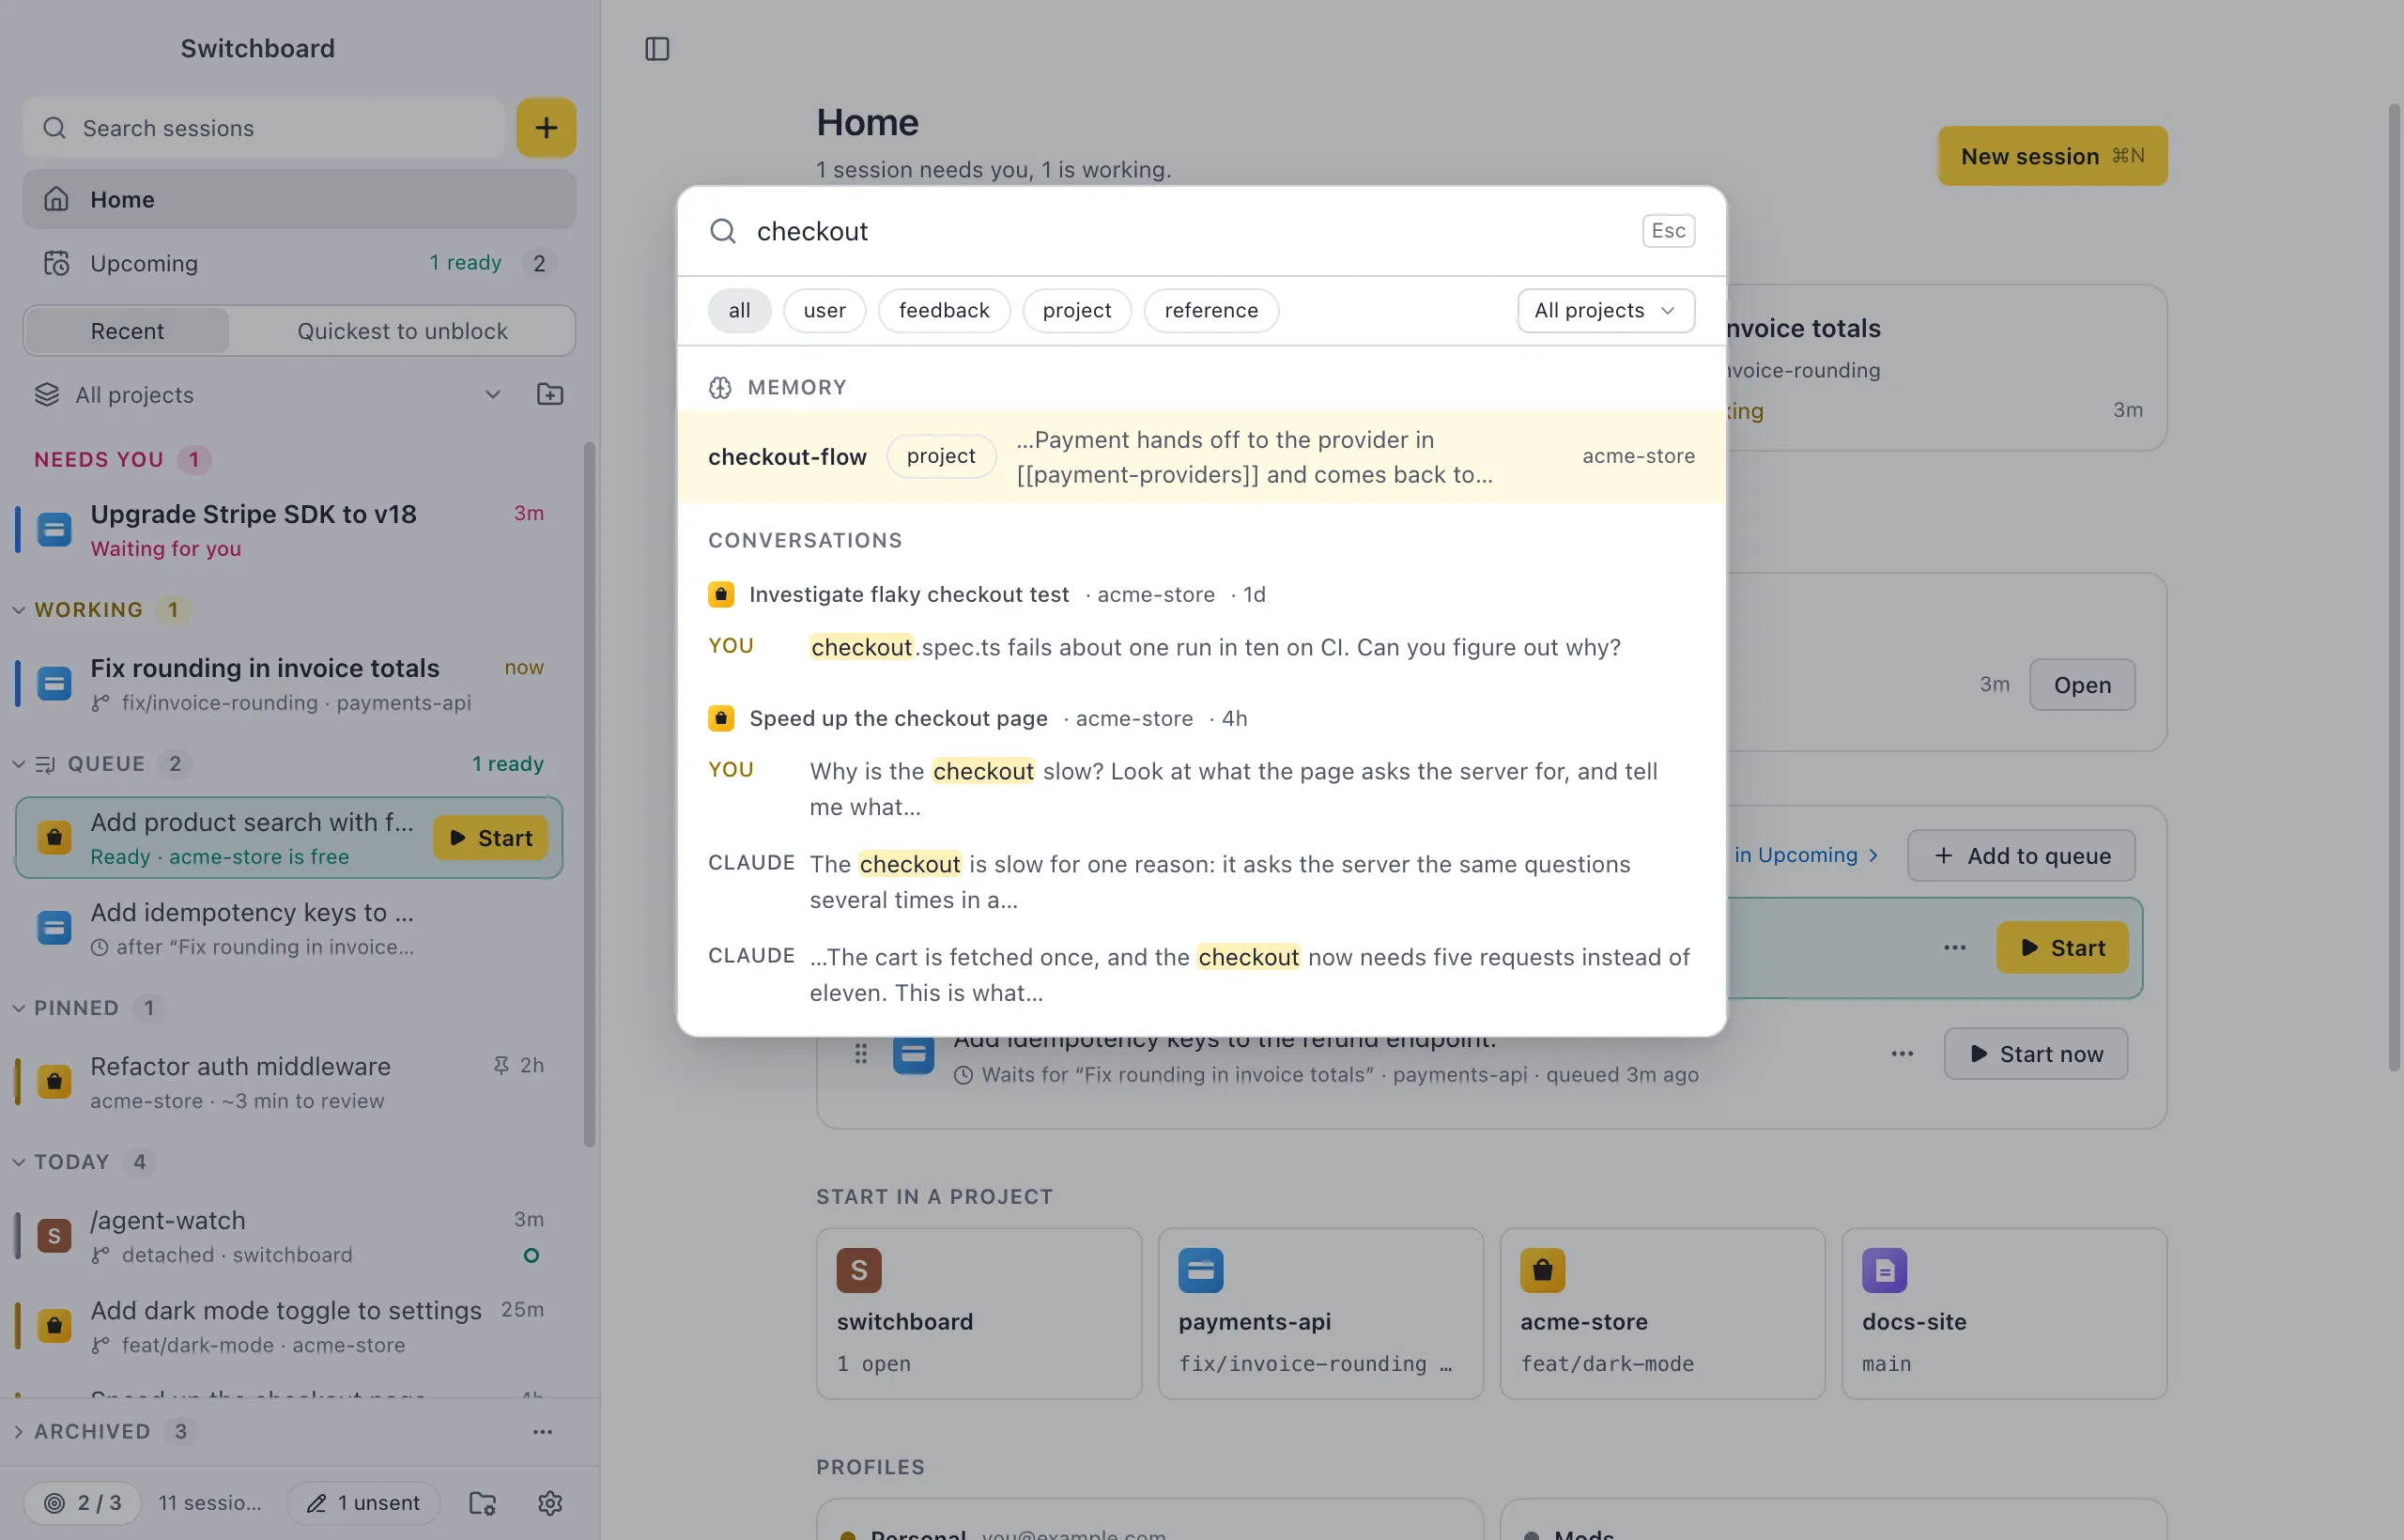Click the acme-store project card icon
This screenshot has height=1540, width=2404.
[1543, 1270]
